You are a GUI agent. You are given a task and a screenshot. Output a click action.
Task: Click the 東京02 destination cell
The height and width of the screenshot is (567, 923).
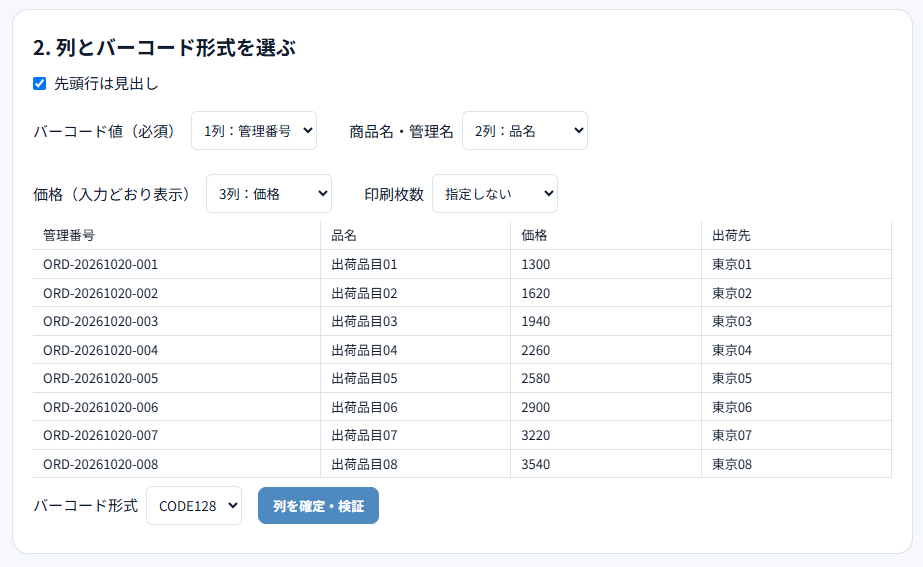click(x=796, y=293)
